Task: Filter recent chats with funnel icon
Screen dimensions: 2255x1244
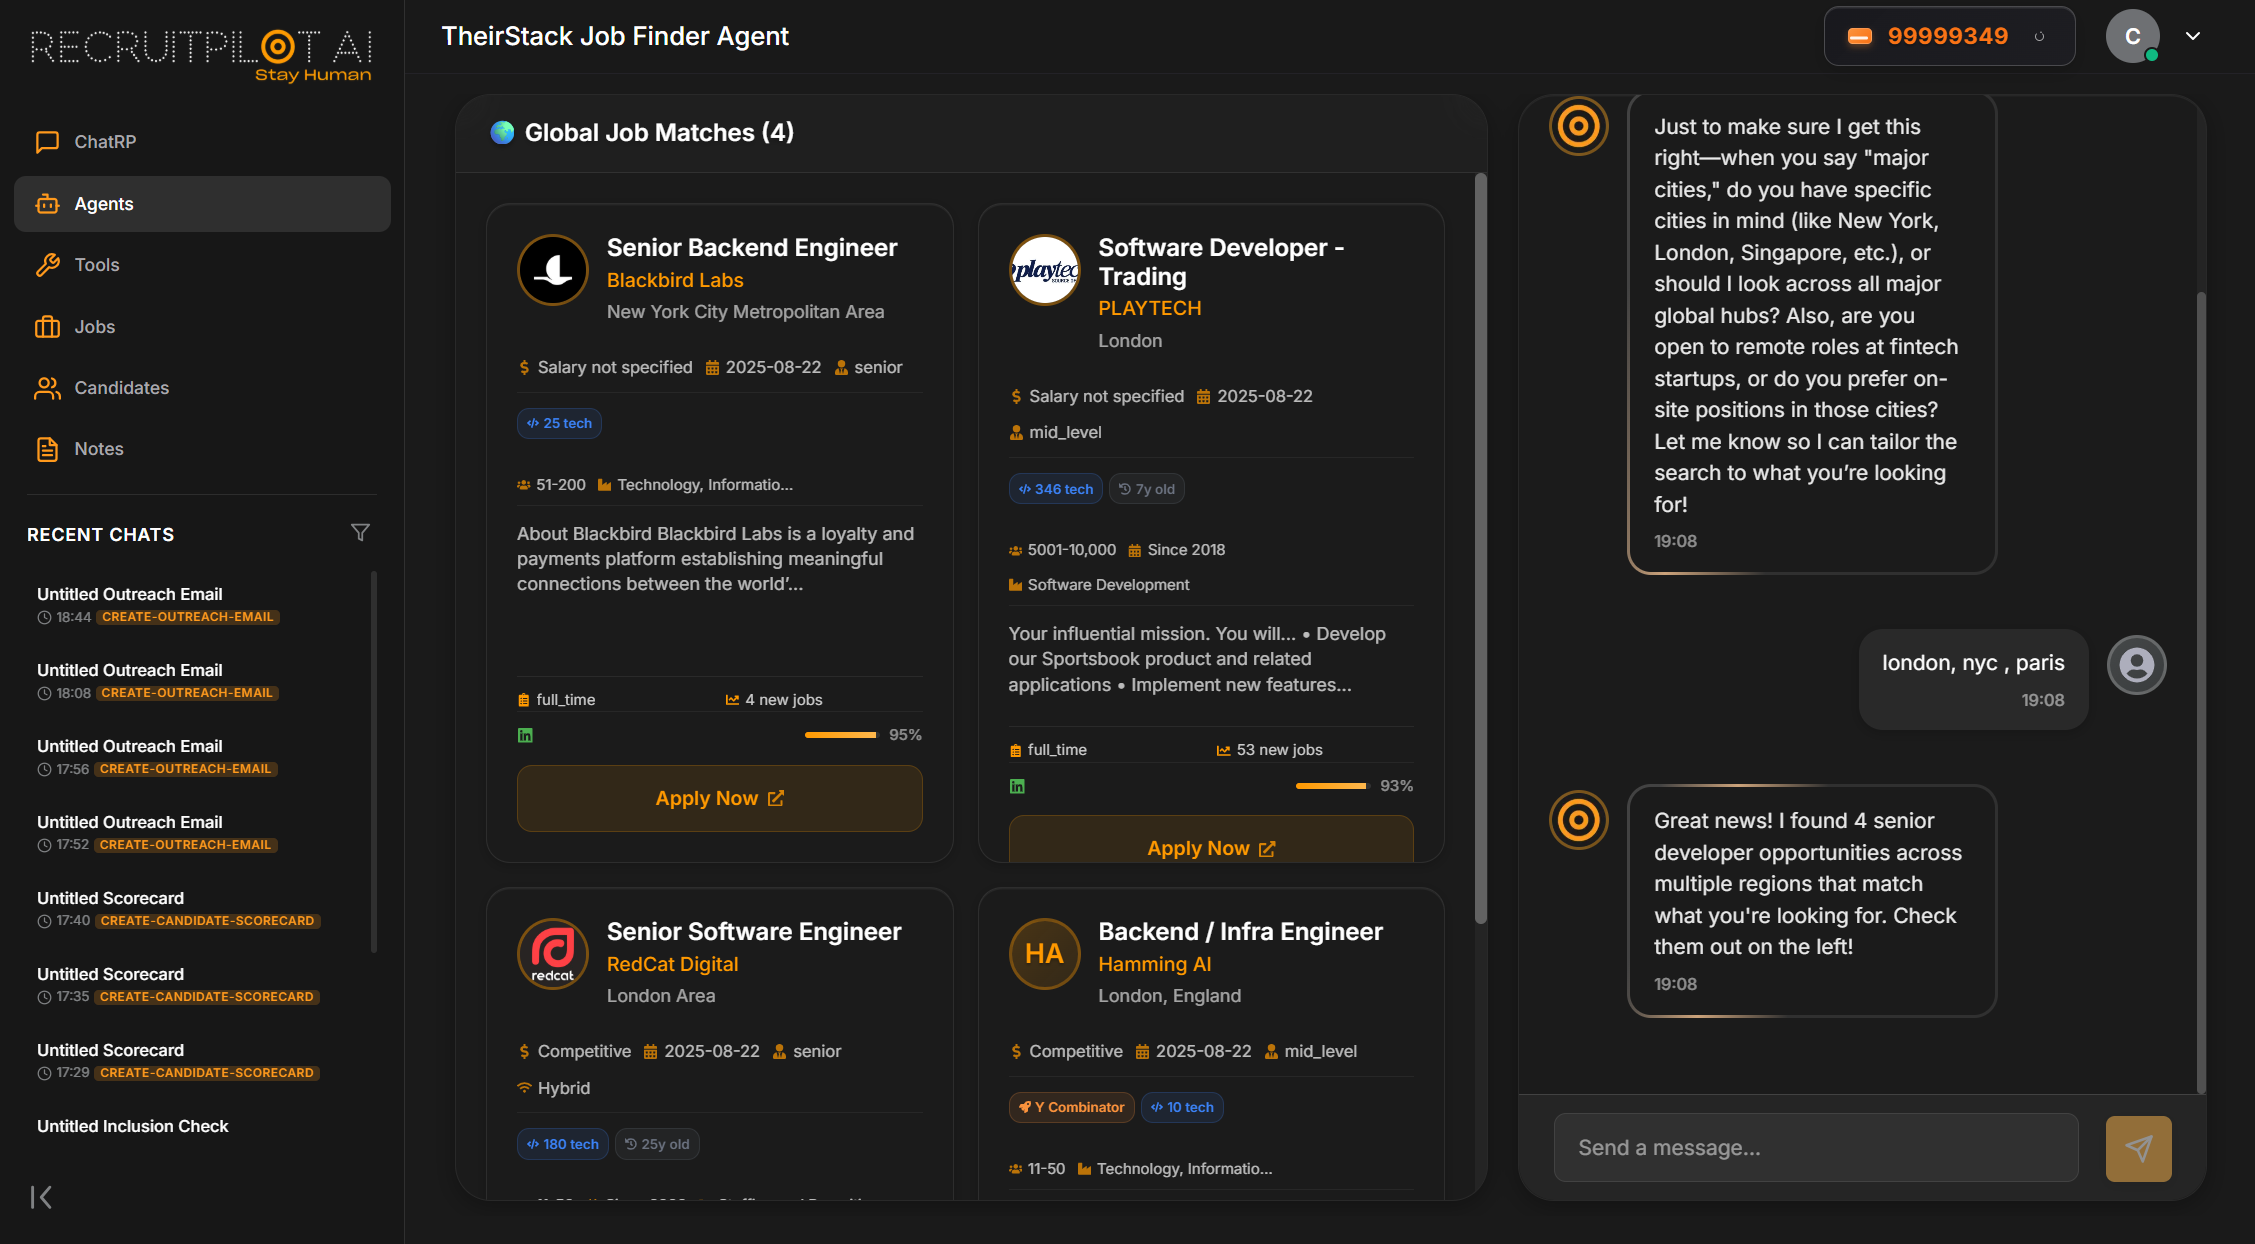Action: pos(360,533)
